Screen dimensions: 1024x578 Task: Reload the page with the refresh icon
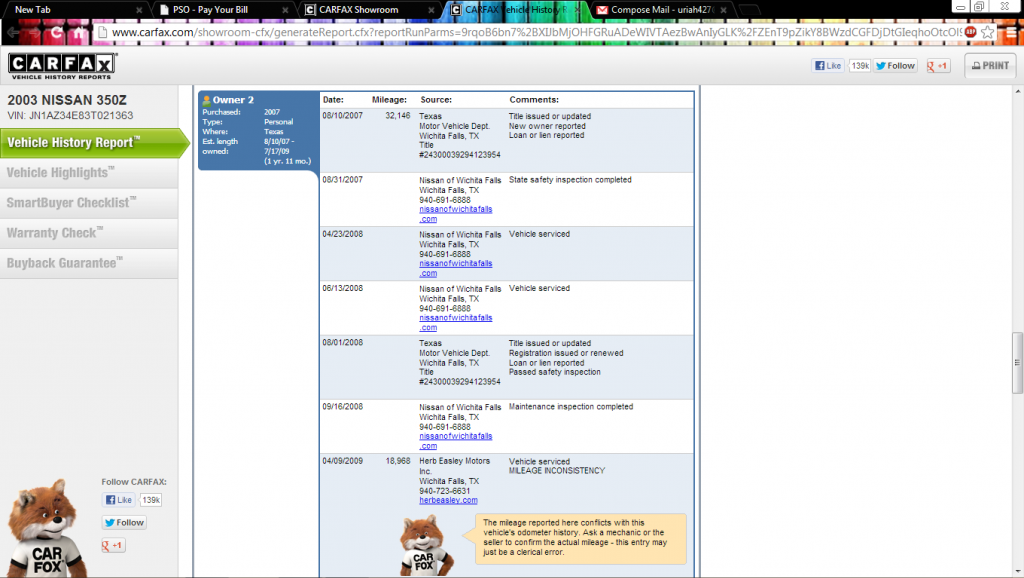click(x=57, y=32)
